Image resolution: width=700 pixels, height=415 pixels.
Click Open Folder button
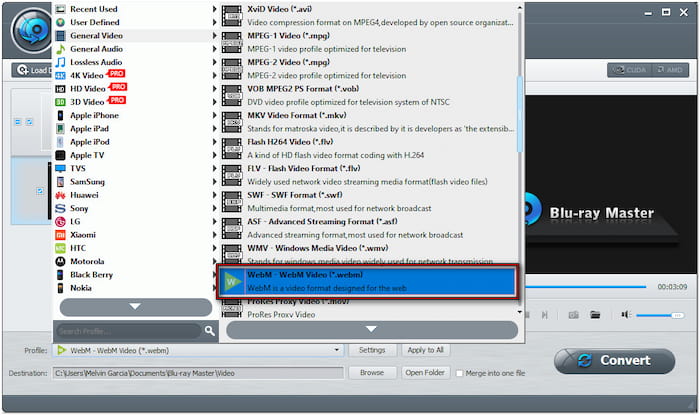coord(425,373)
